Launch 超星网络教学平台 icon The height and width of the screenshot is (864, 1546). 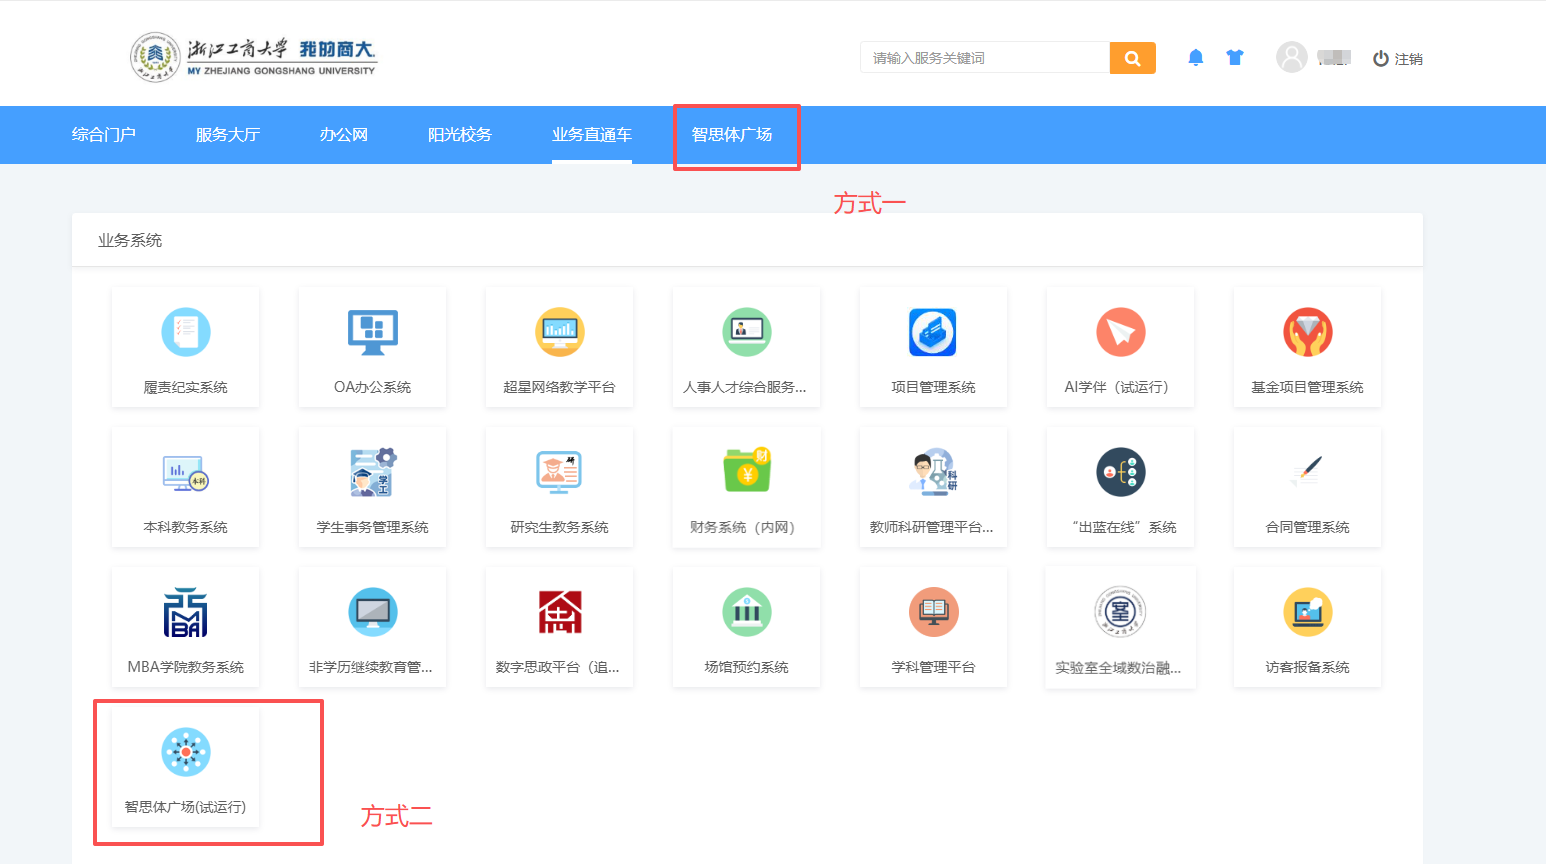[559, 333]
